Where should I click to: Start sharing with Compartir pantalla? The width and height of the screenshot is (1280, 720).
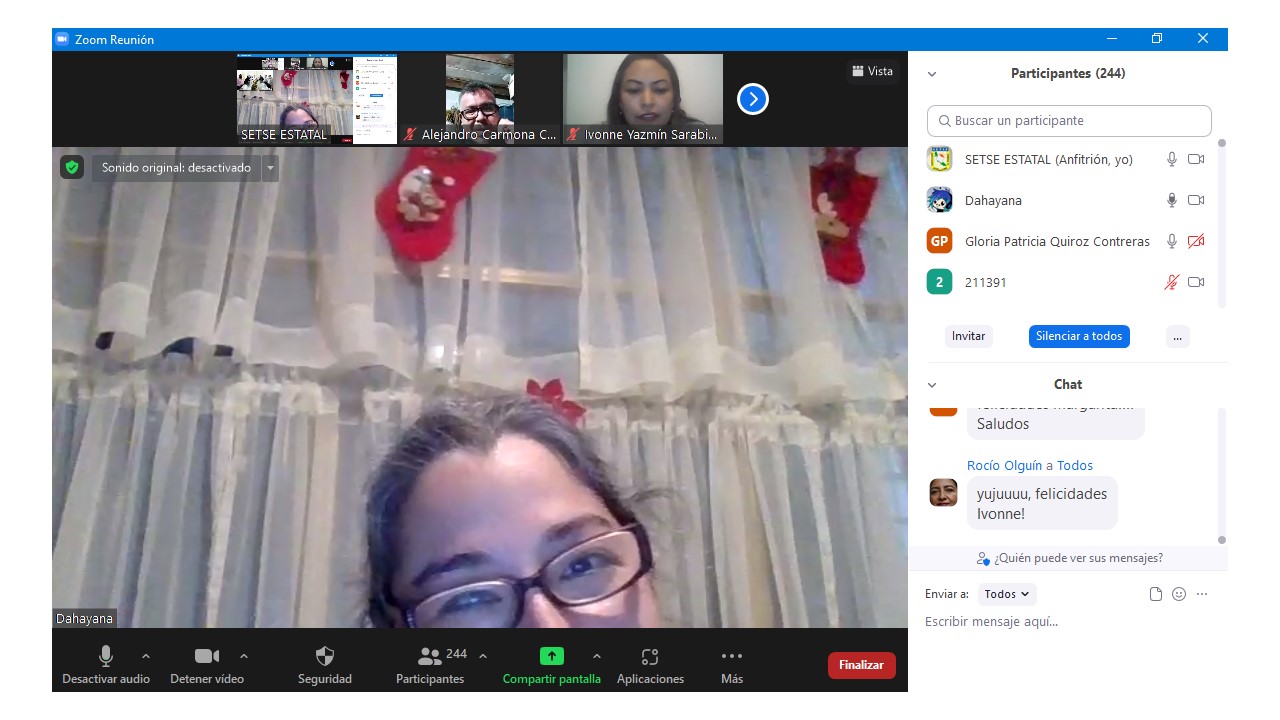[552, 665]
